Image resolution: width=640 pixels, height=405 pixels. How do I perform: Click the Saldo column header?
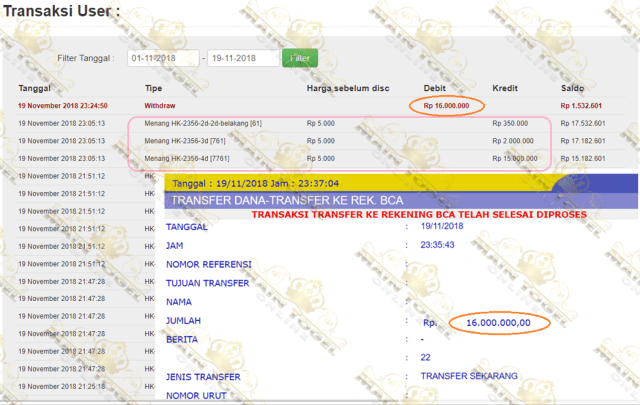pyautogui.click(x=572, y=88)
